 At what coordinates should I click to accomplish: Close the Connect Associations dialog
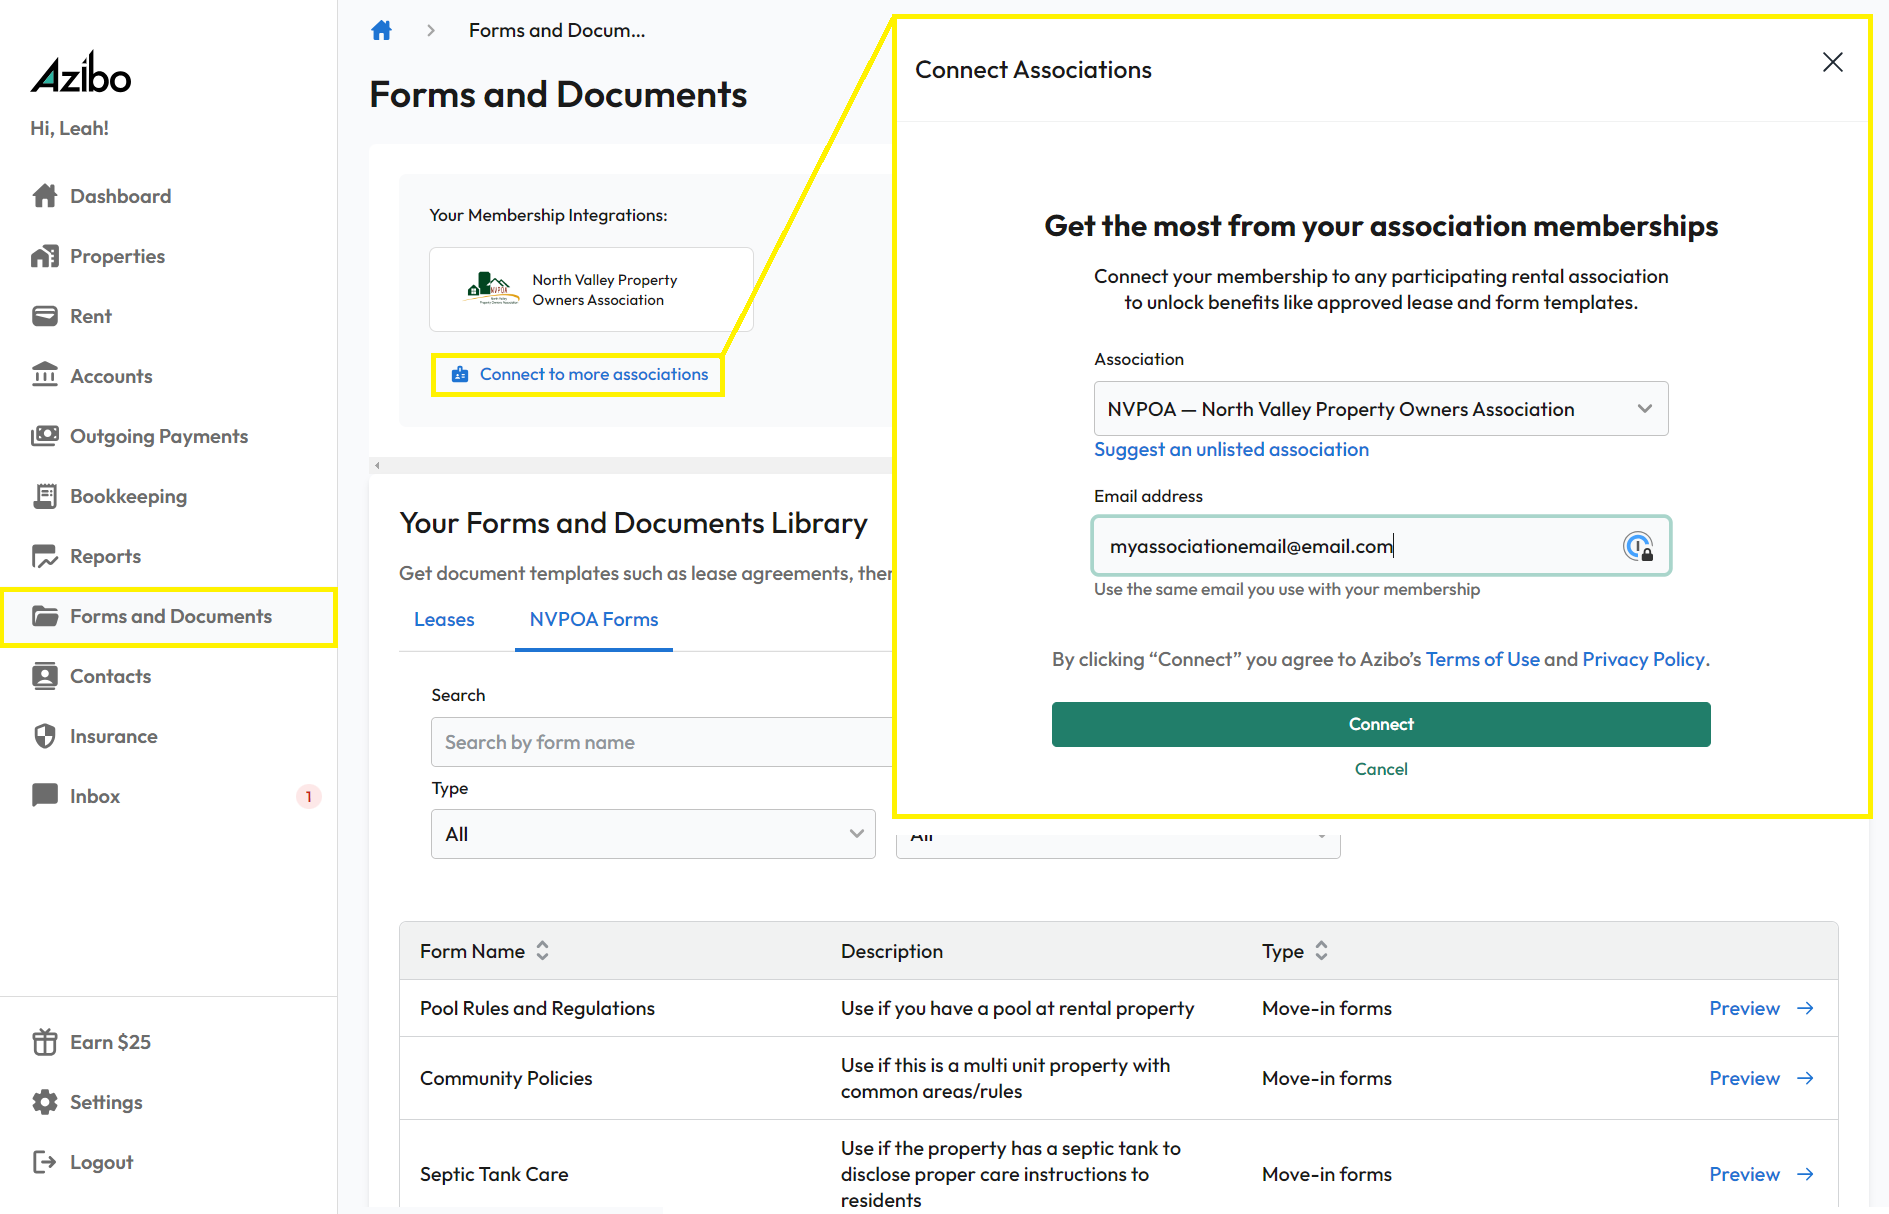(1832, 62)
